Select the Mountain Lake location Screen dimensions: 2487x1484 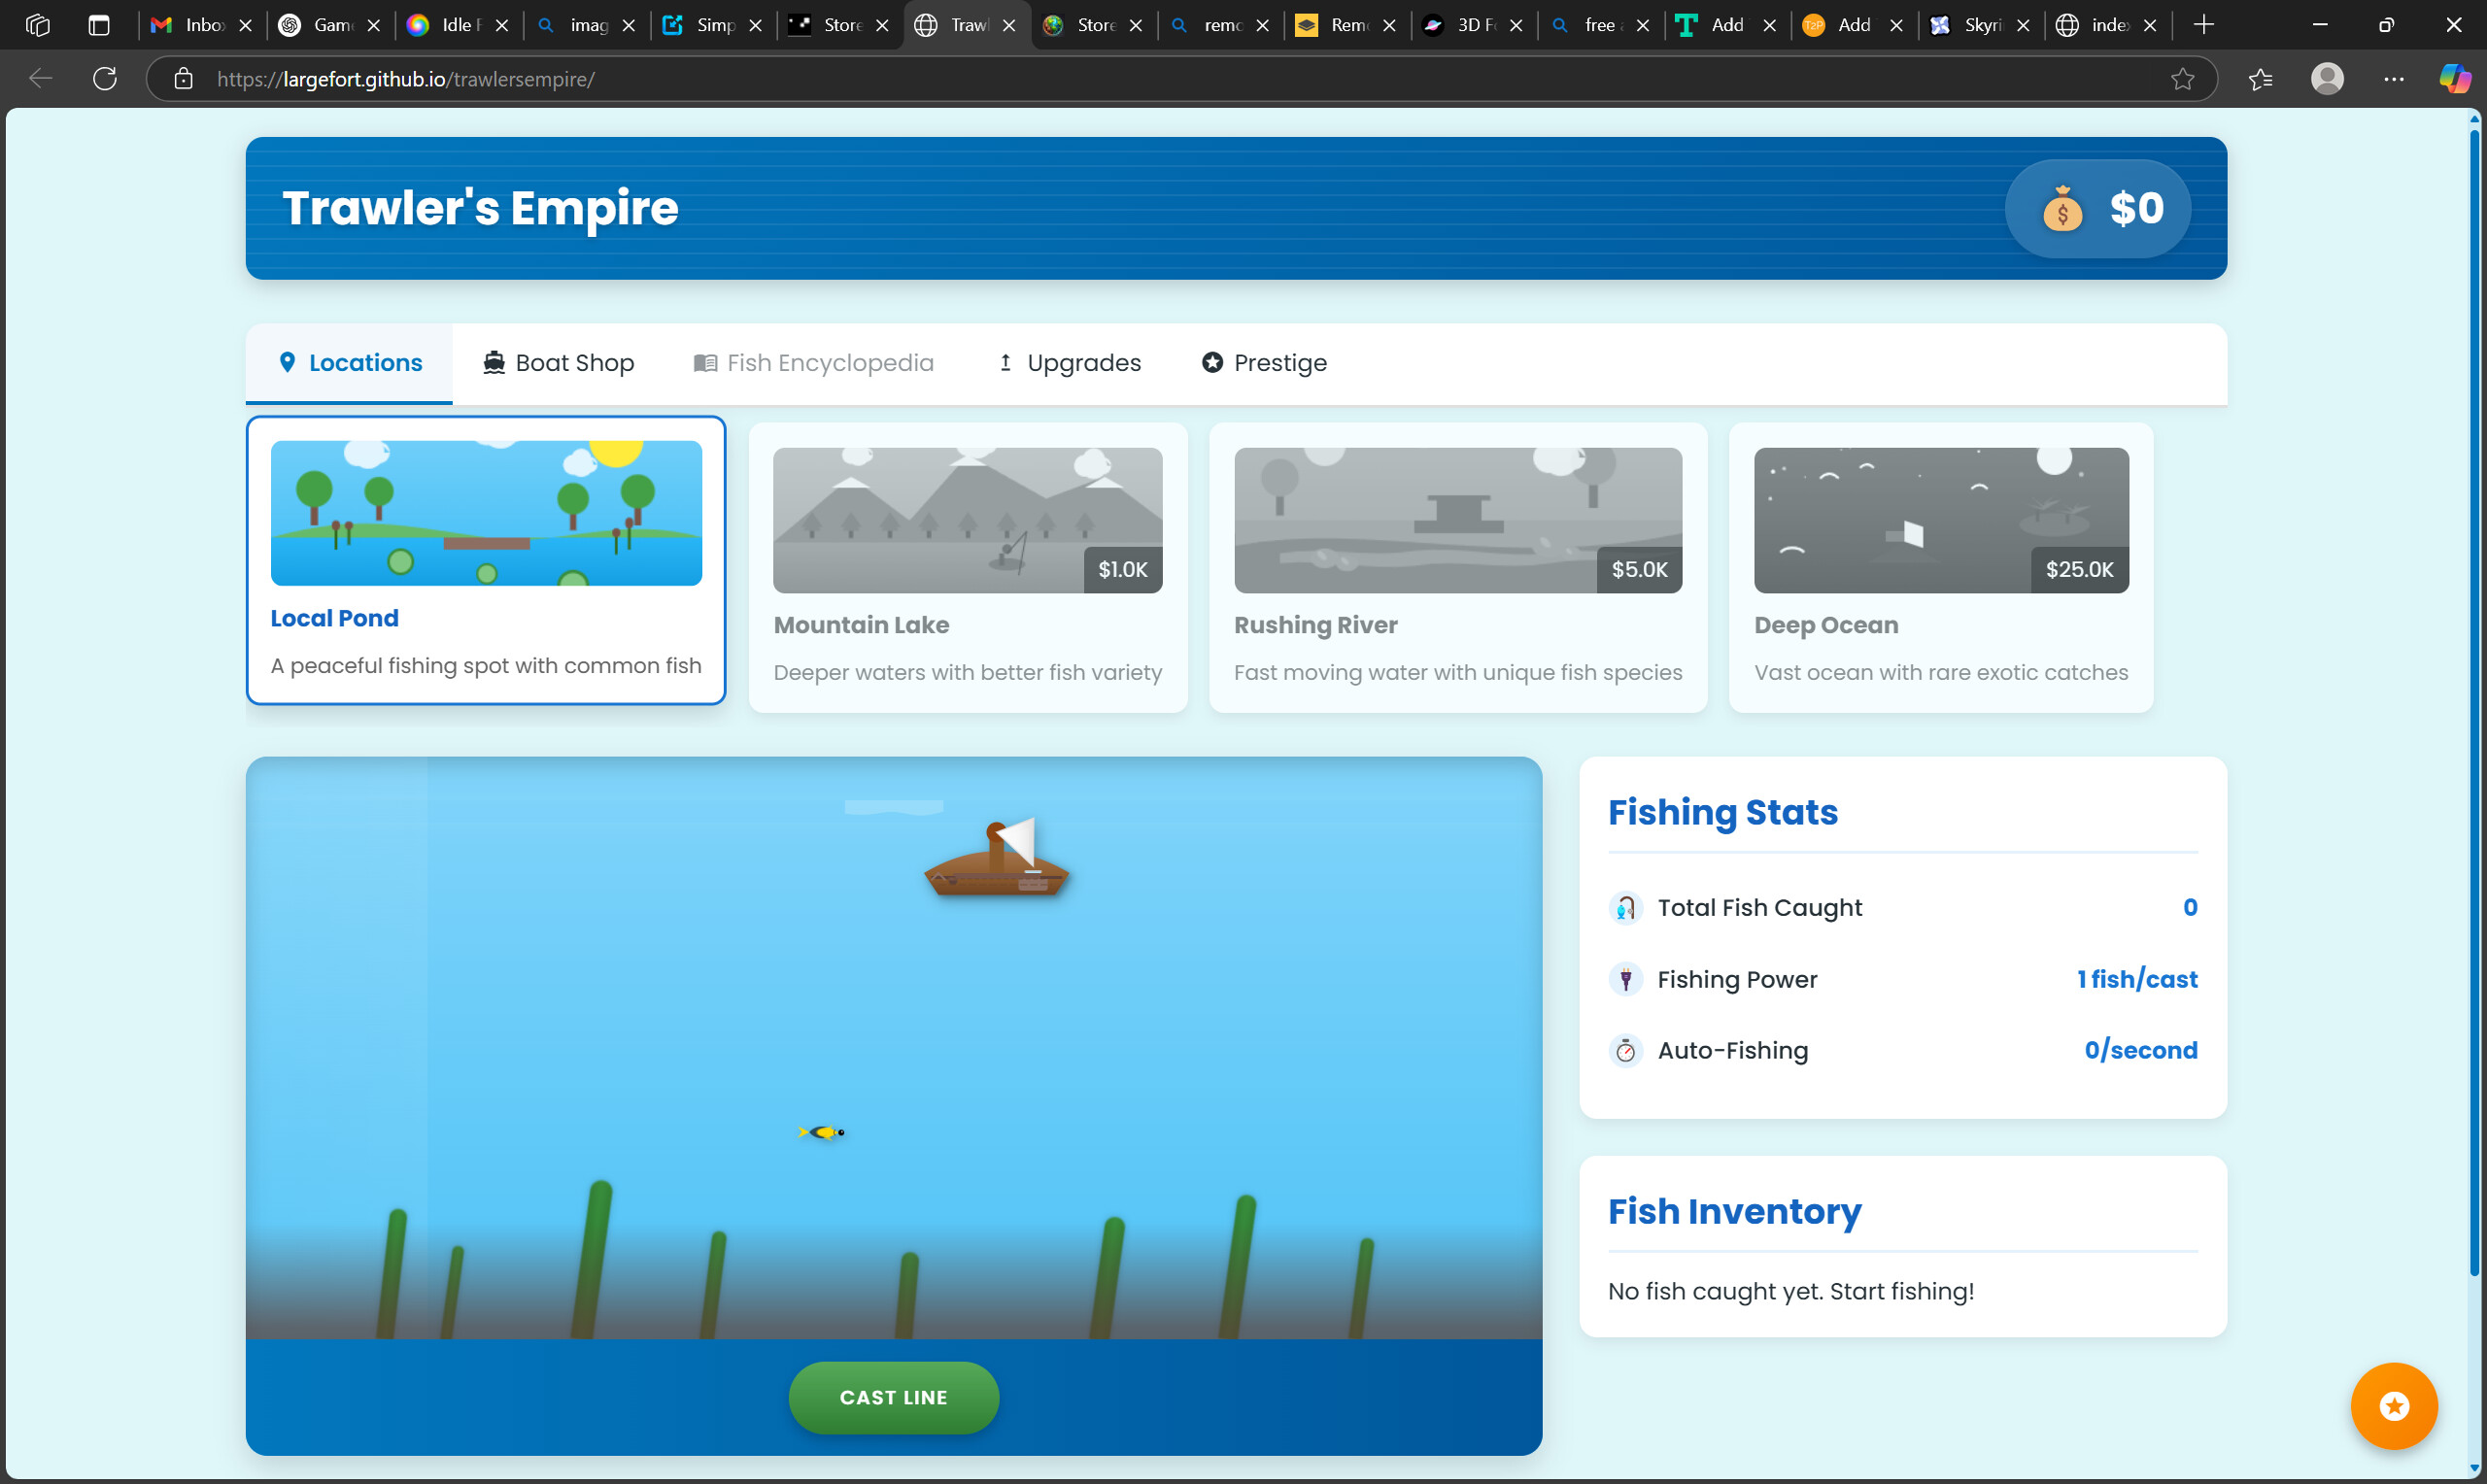coord(967,566)
